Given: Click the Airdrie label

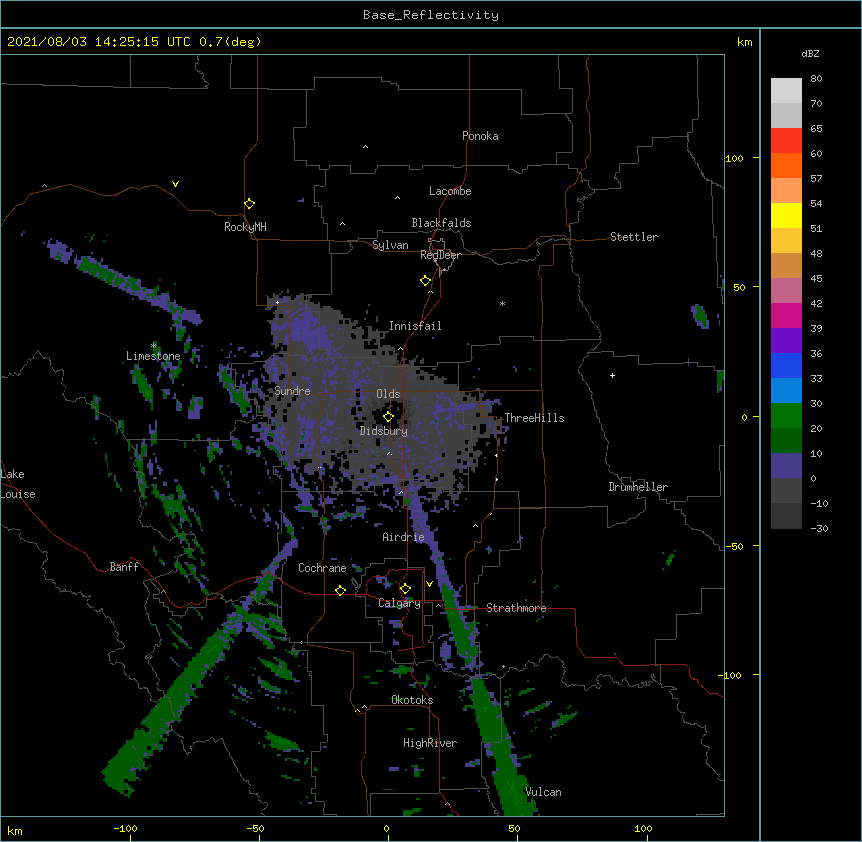Looking at the screenshot, I should click(x=404, y=537).
